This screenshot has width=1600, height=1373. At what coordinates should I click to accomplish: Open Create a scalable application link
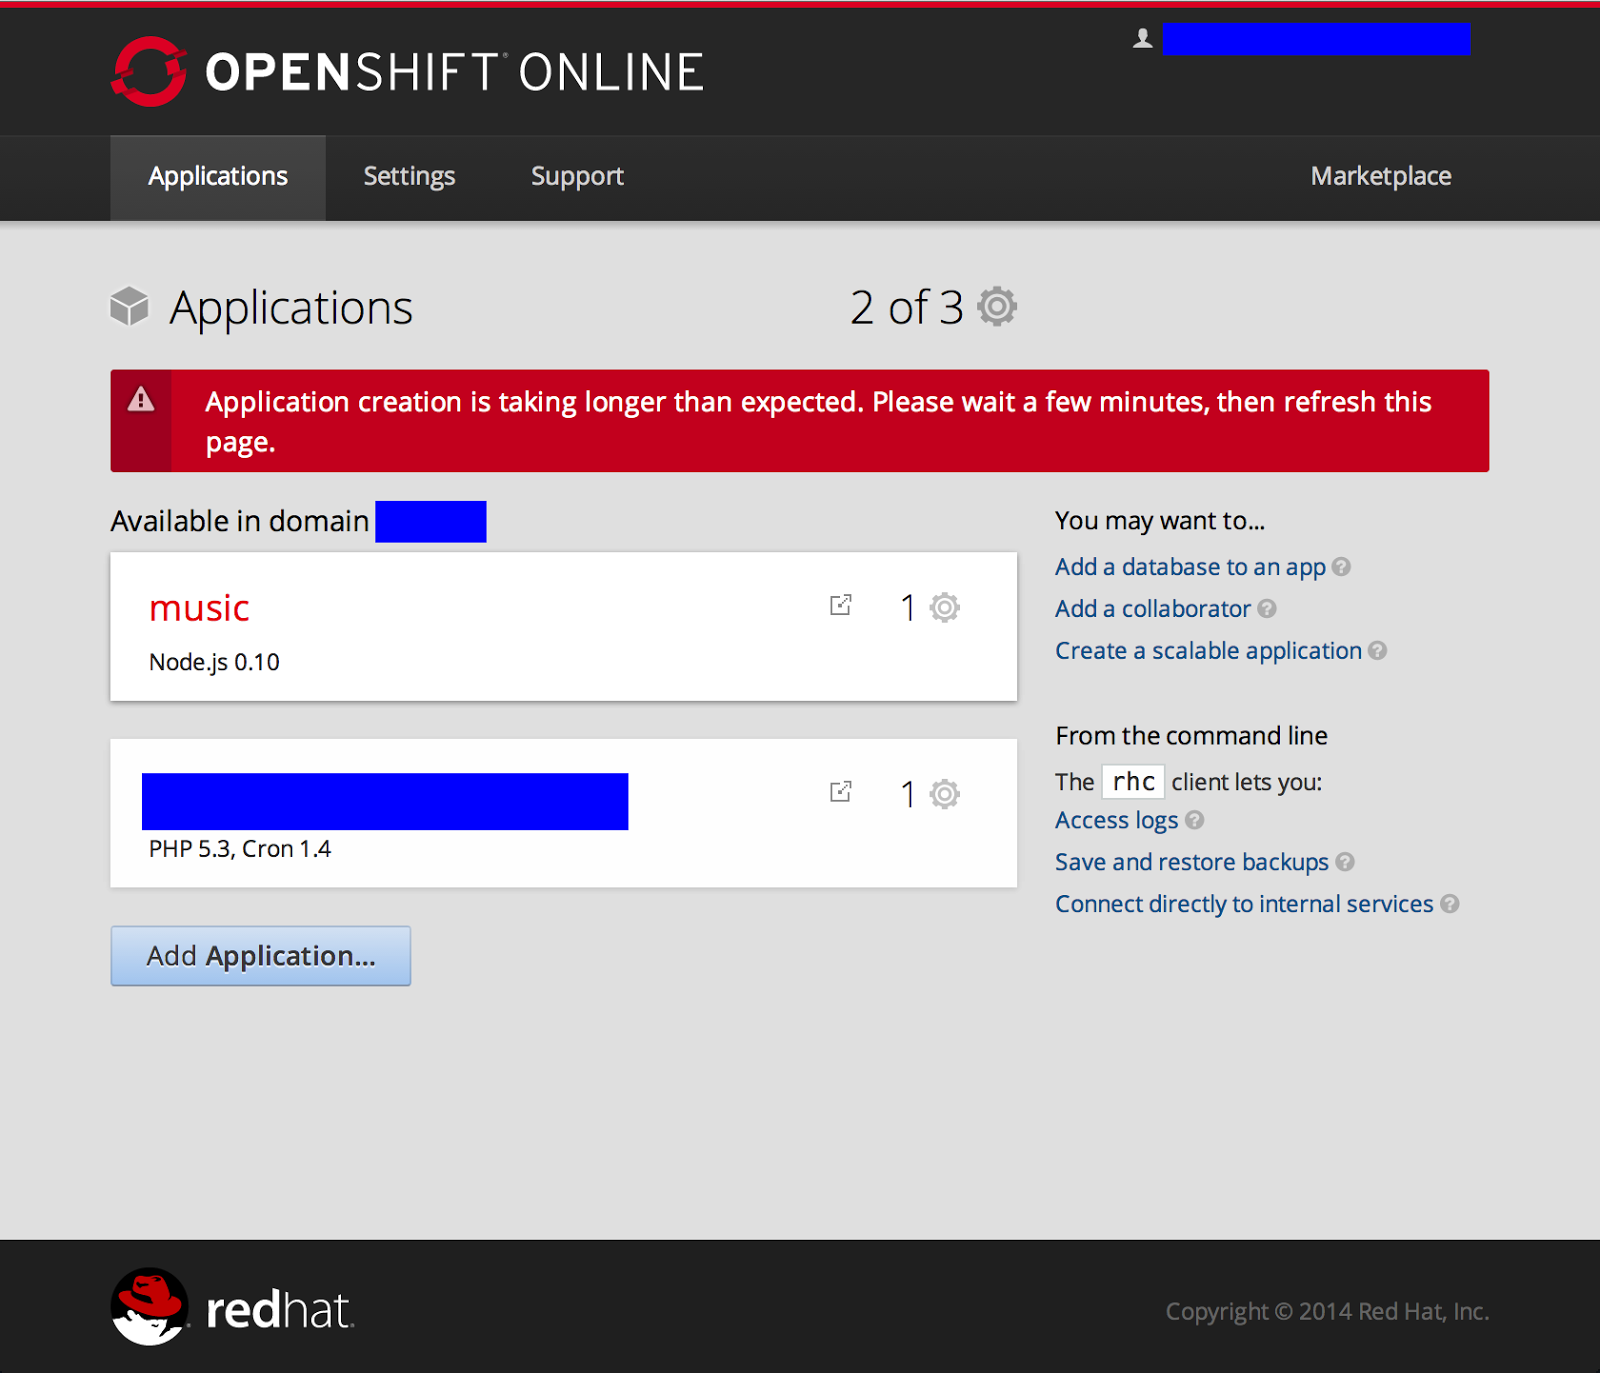point(1209,651)
